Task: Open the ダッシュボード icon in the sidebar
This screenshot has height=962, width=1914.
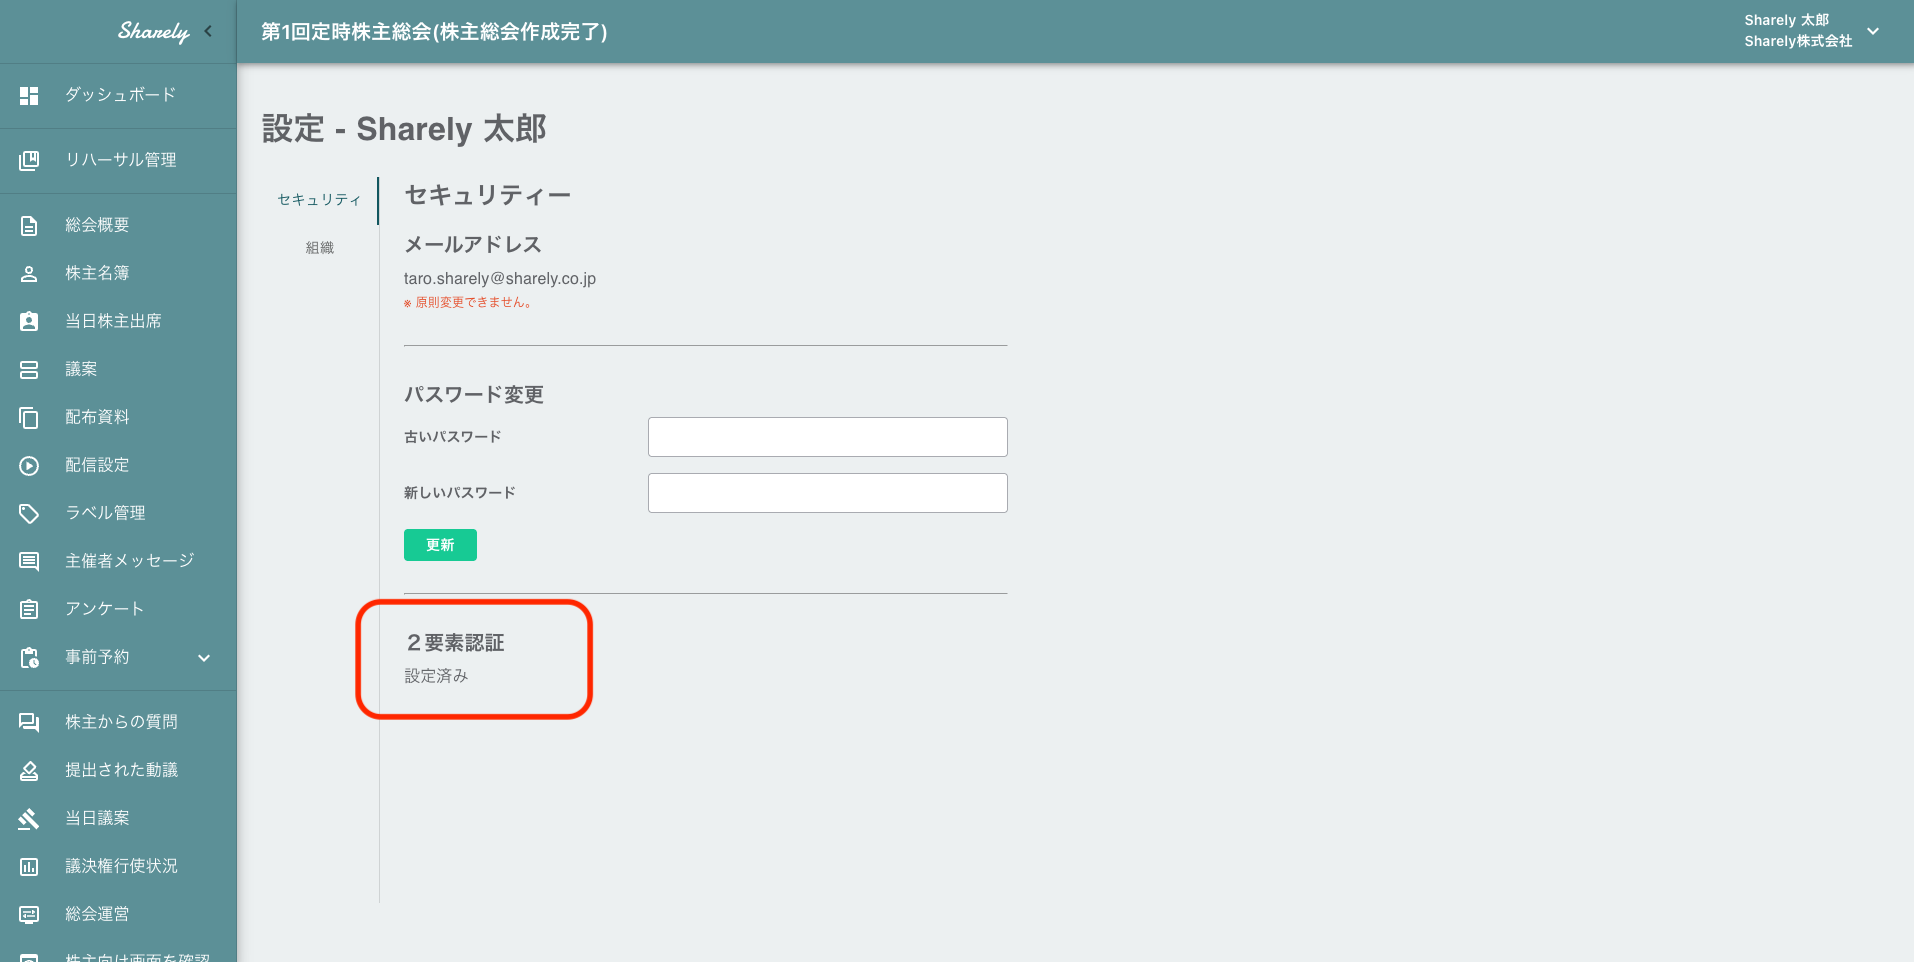Action: click(x=28, y=95)
